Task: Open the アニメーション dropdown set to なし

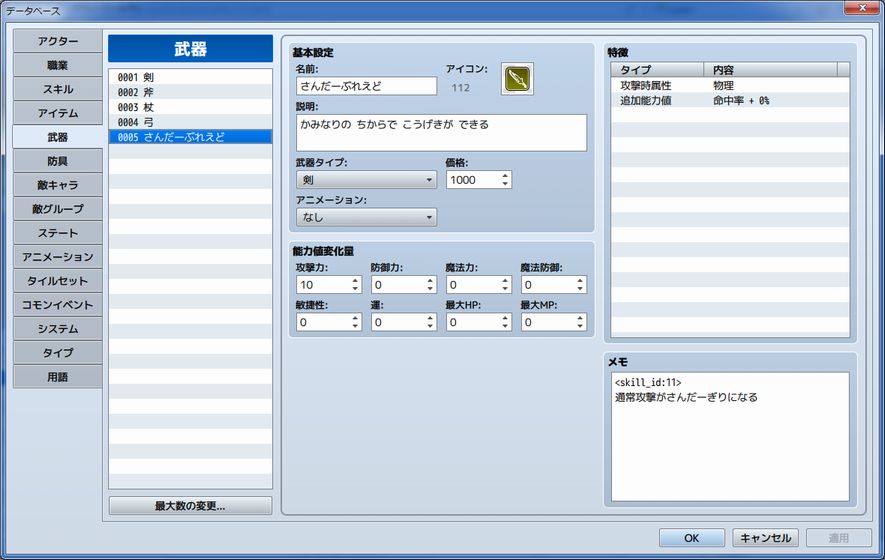Action: coord(366,217)
